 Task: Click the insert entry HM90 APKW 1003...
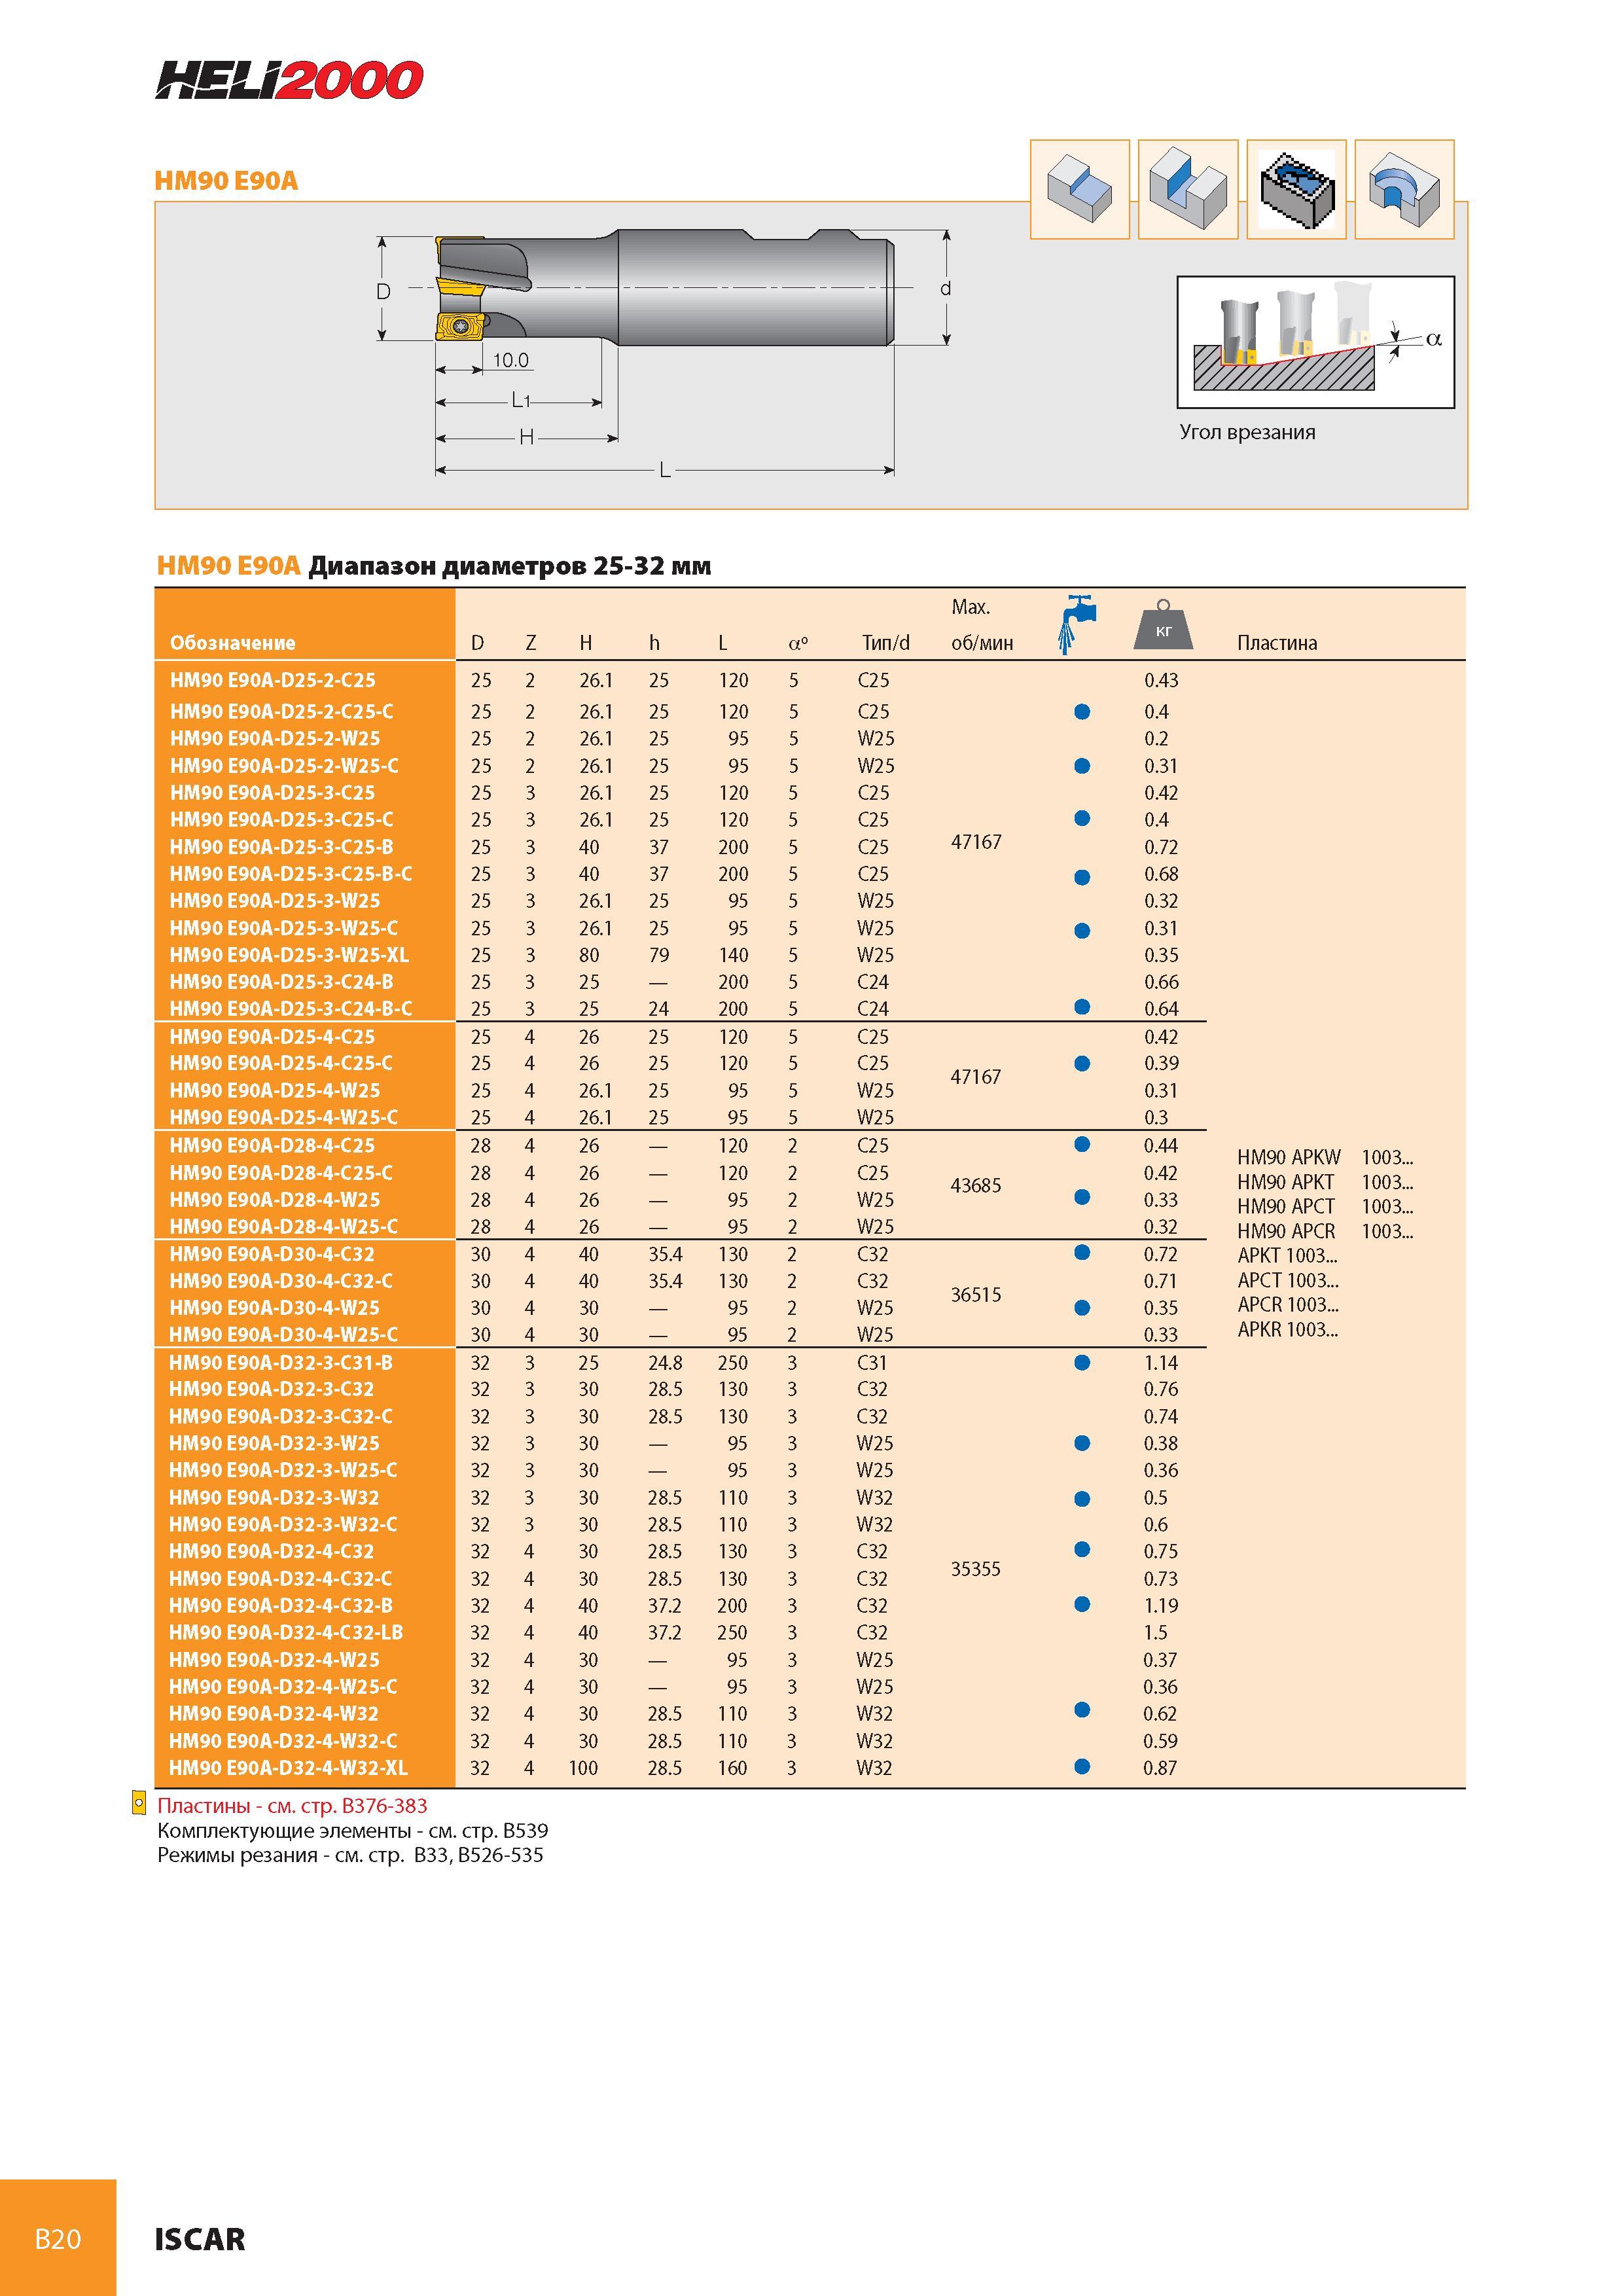(x=1325, y=1158)
